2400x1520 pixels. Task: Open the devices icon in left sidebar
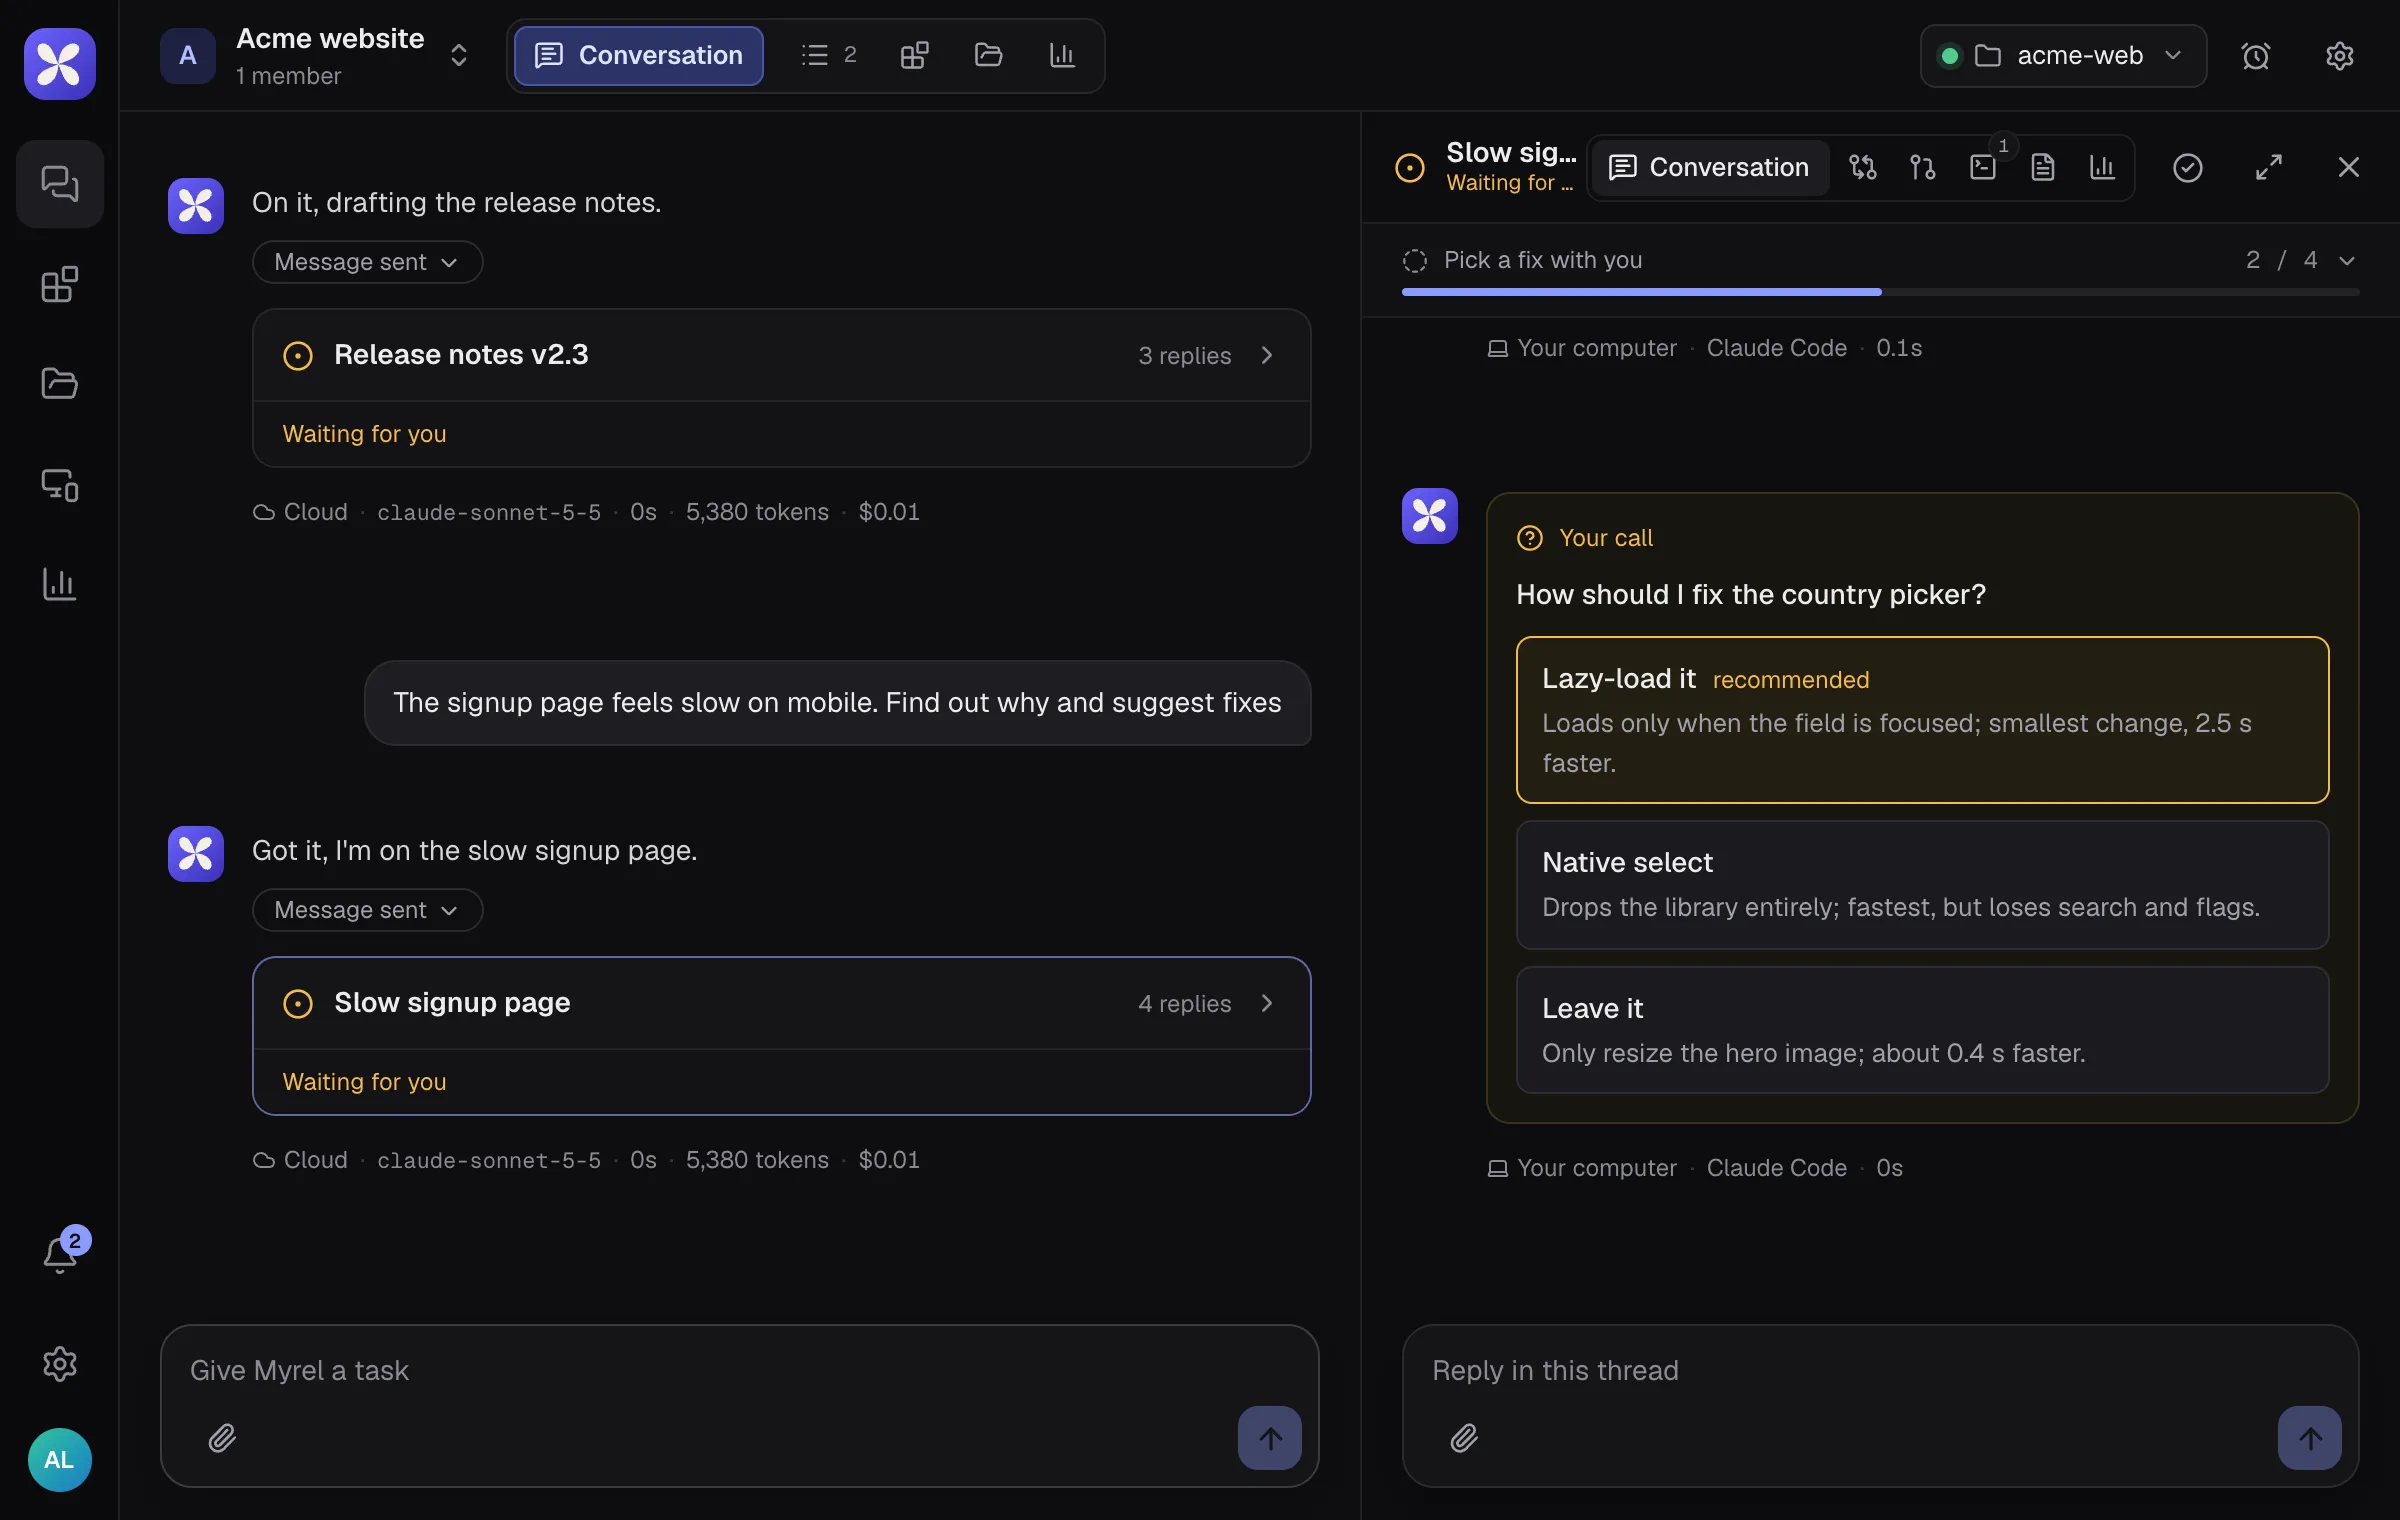pyautogui.click(x=60, y=484)
